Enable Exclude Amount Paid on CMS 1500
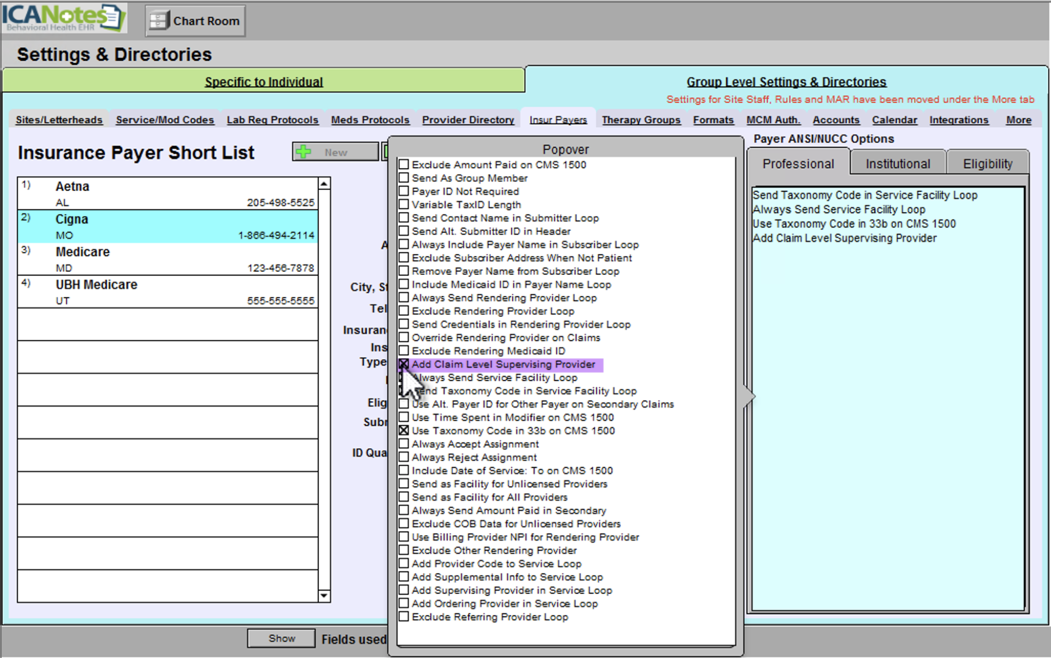The height and width of the screenshot is (658, 1051). tap(403, 165)
